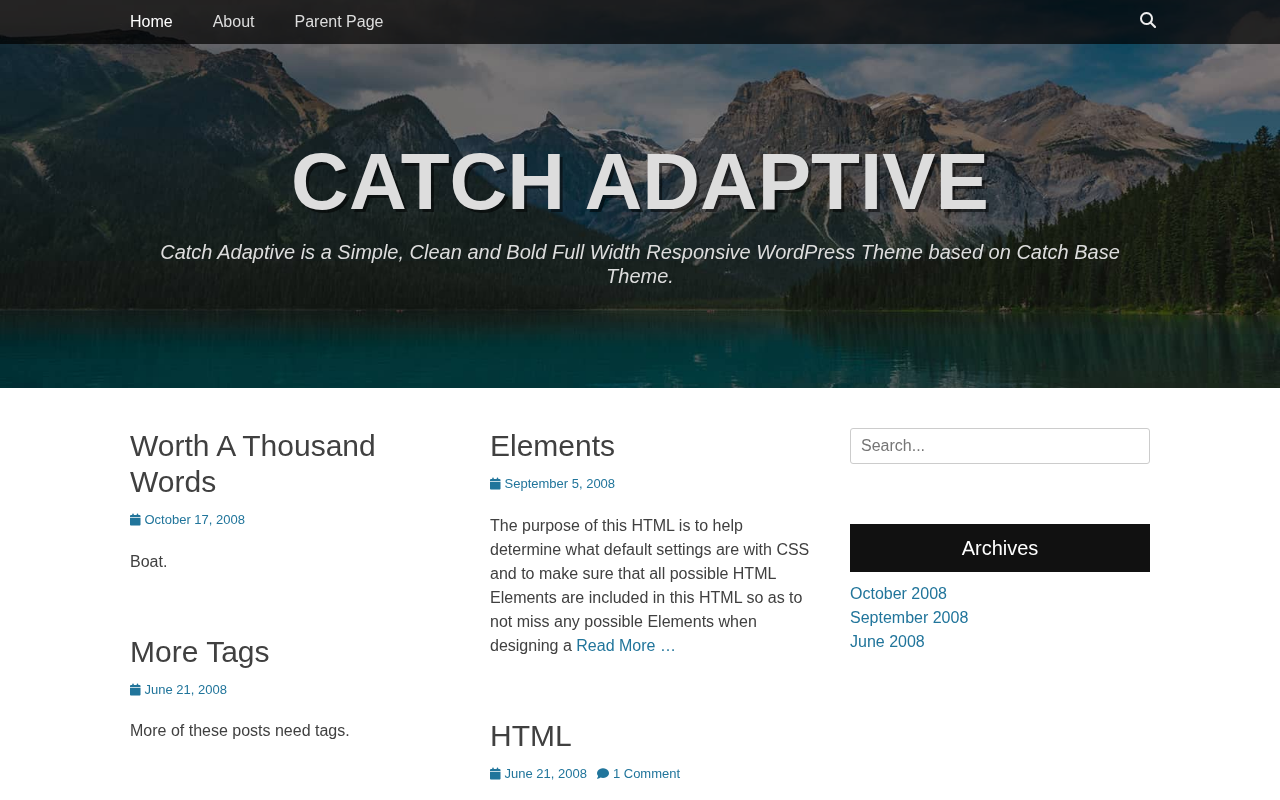
Task: Click the comment bubble icon beside 1 Comment
Action: click(x=603, y=774)
